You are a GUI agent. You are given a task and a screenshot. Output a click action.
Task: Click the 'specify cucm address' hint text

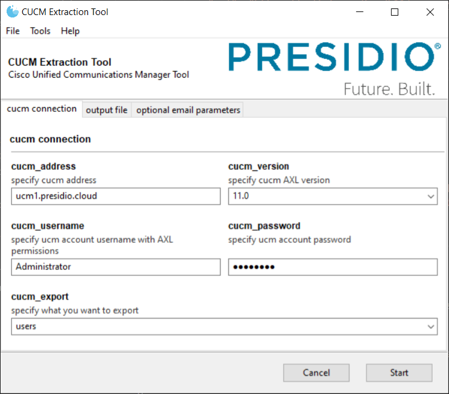pyautogui.click(x=54, y=180)
